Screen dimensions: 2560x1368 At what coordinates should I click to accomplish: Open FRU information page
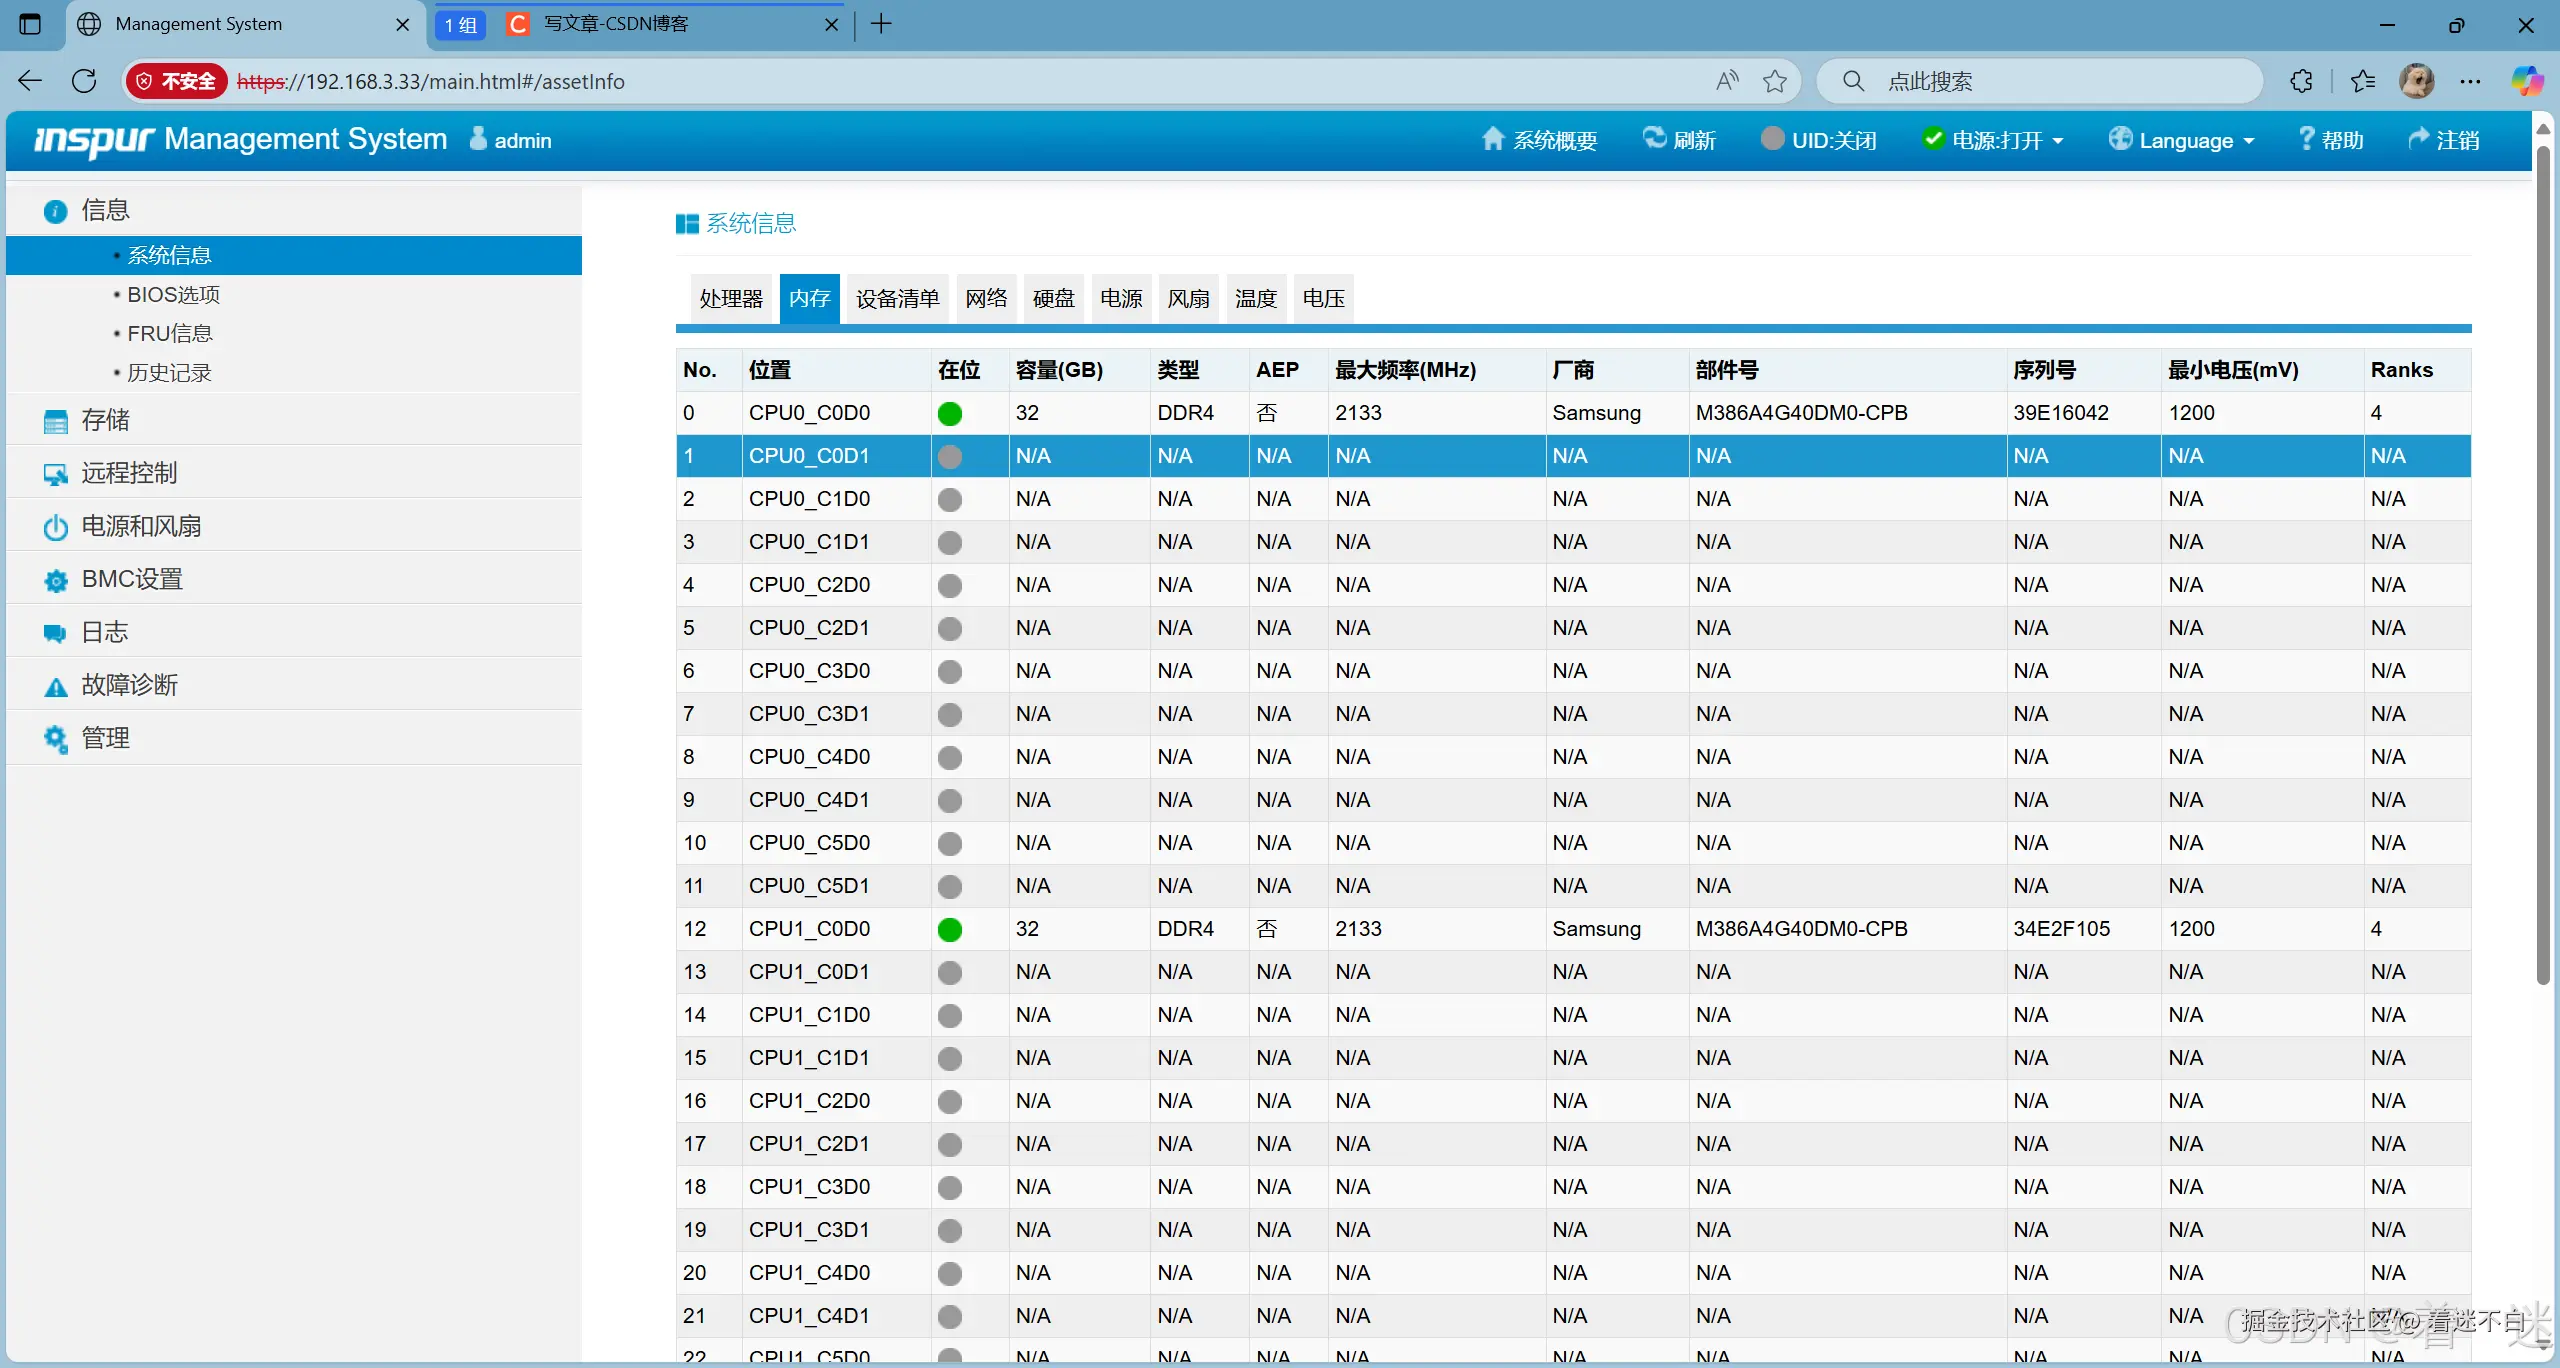[169, 333]
